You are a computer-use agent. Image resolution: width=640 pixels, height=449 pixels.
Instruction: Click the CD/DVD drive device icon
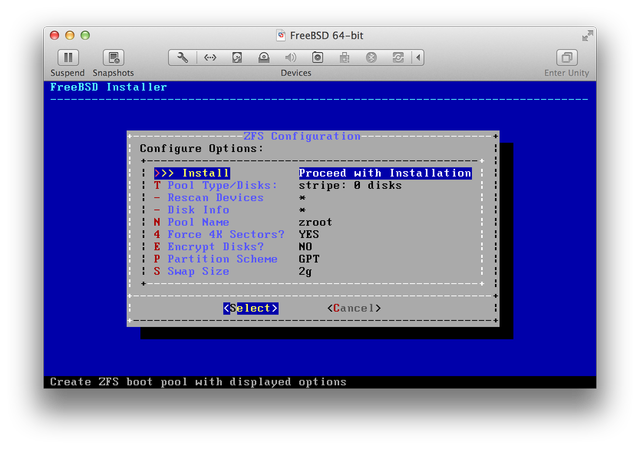coord(264,58)
